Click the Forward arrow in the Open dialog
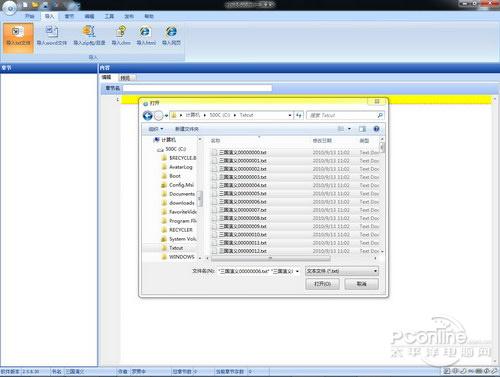 point(159,115)
